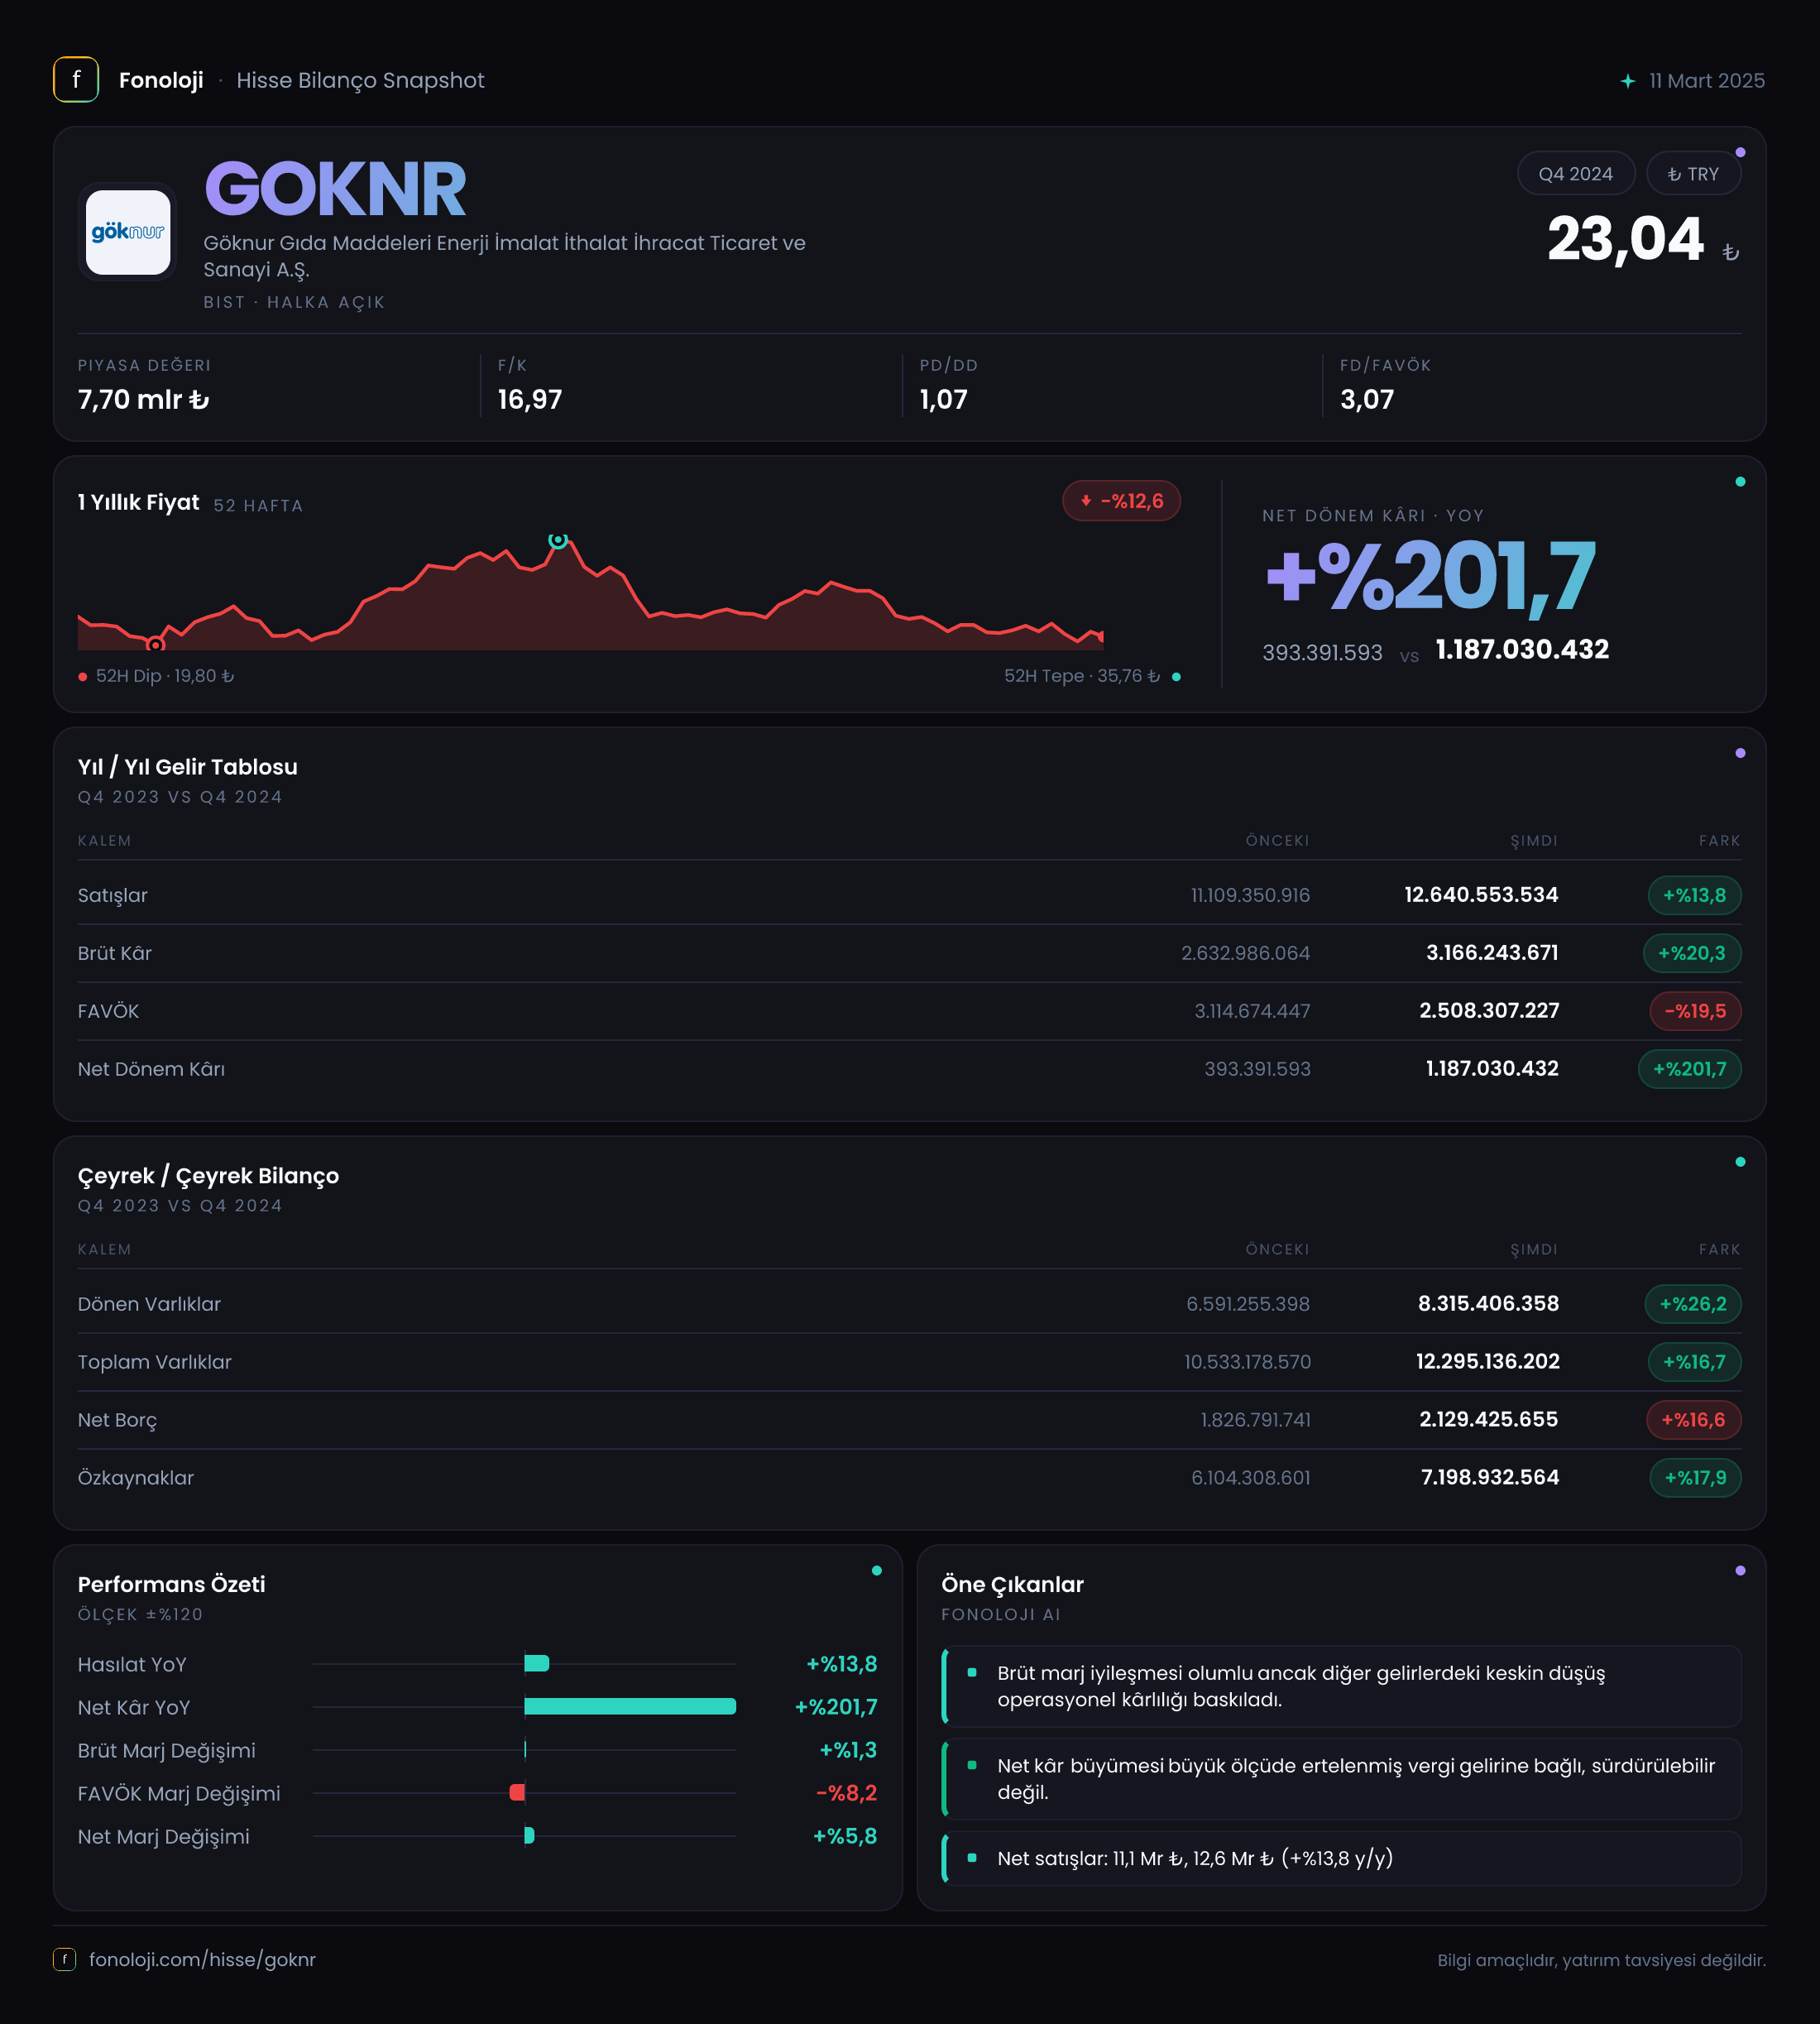This screenshot has height=2024, width=1820.
Task: Open the fonoloji.com/hisse/goknr link
Action: click(202, 1959)
